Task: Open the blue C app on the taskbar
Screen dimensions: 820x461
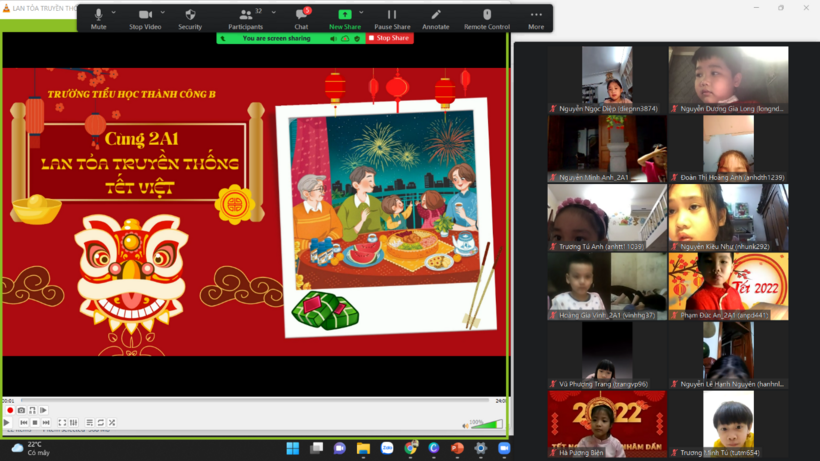Action: tap(434, 448)
